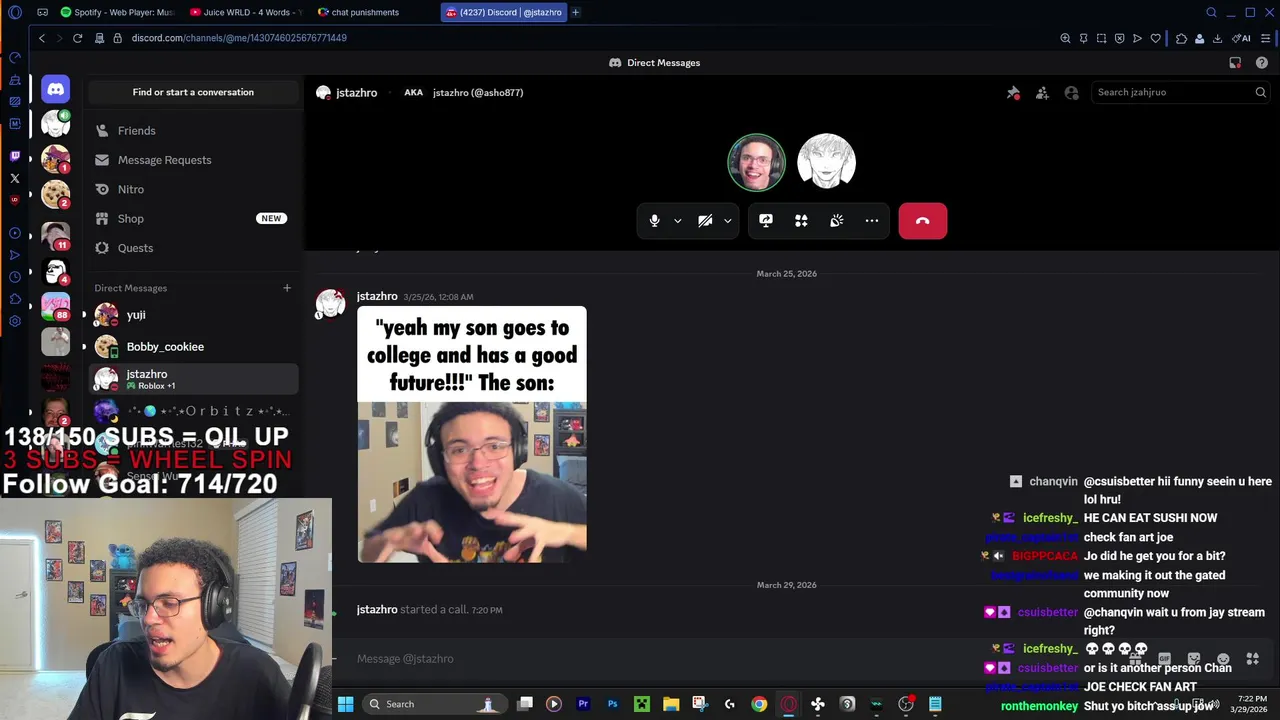Start an activity from call controls
This screenshot has width=1280, height=720.
tap(801, 221)
